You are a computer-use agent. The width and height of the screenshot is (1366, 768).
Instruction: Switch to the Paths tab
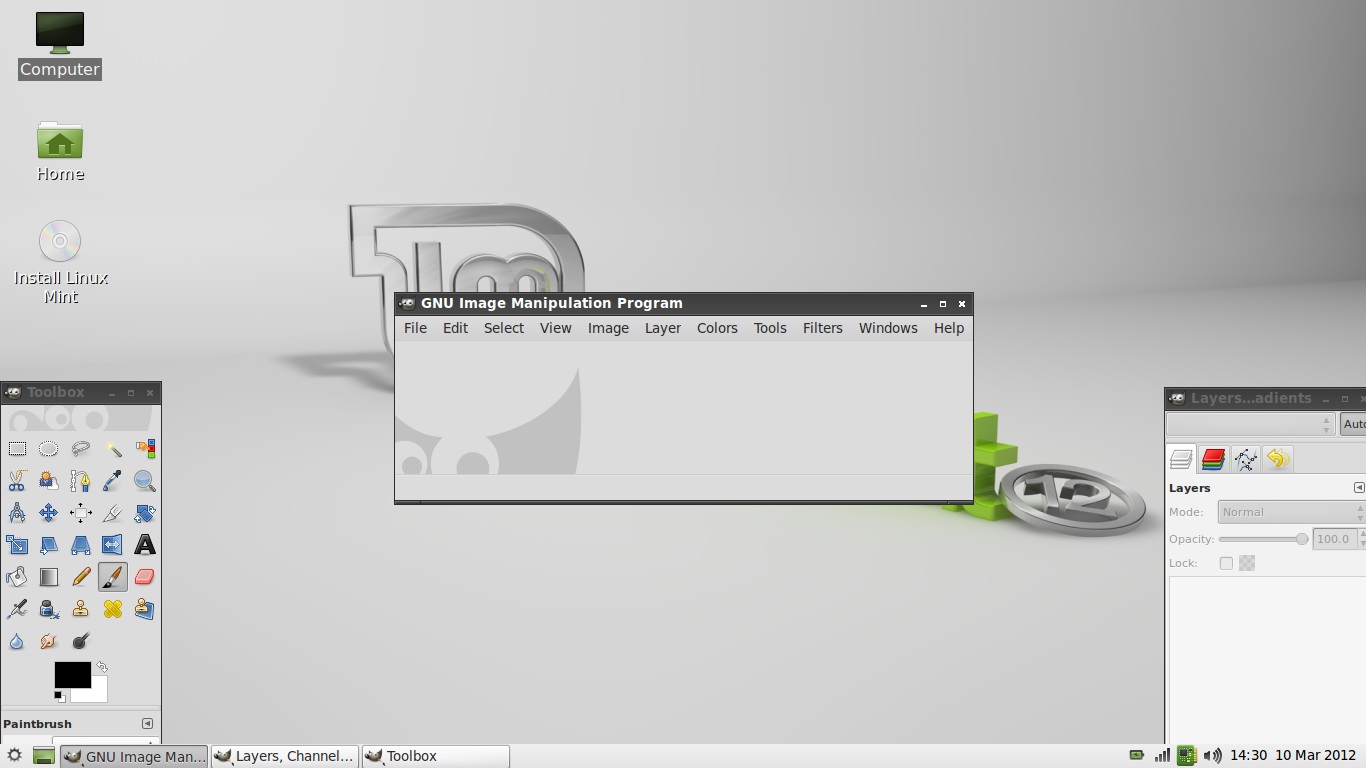(1245, 459)
